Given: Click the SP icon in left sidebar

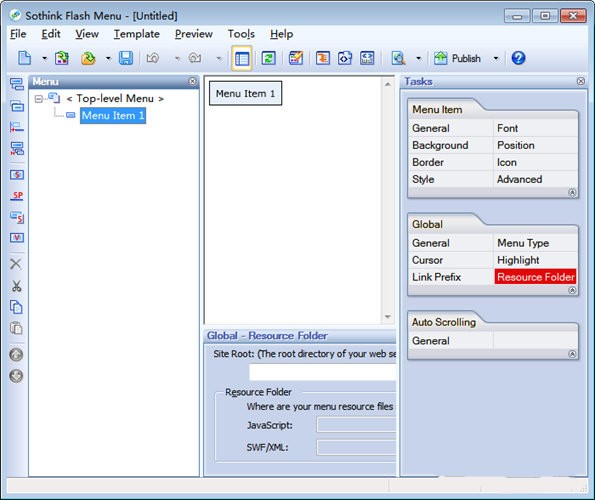Looking at the screenshot, I should point(17,196).
